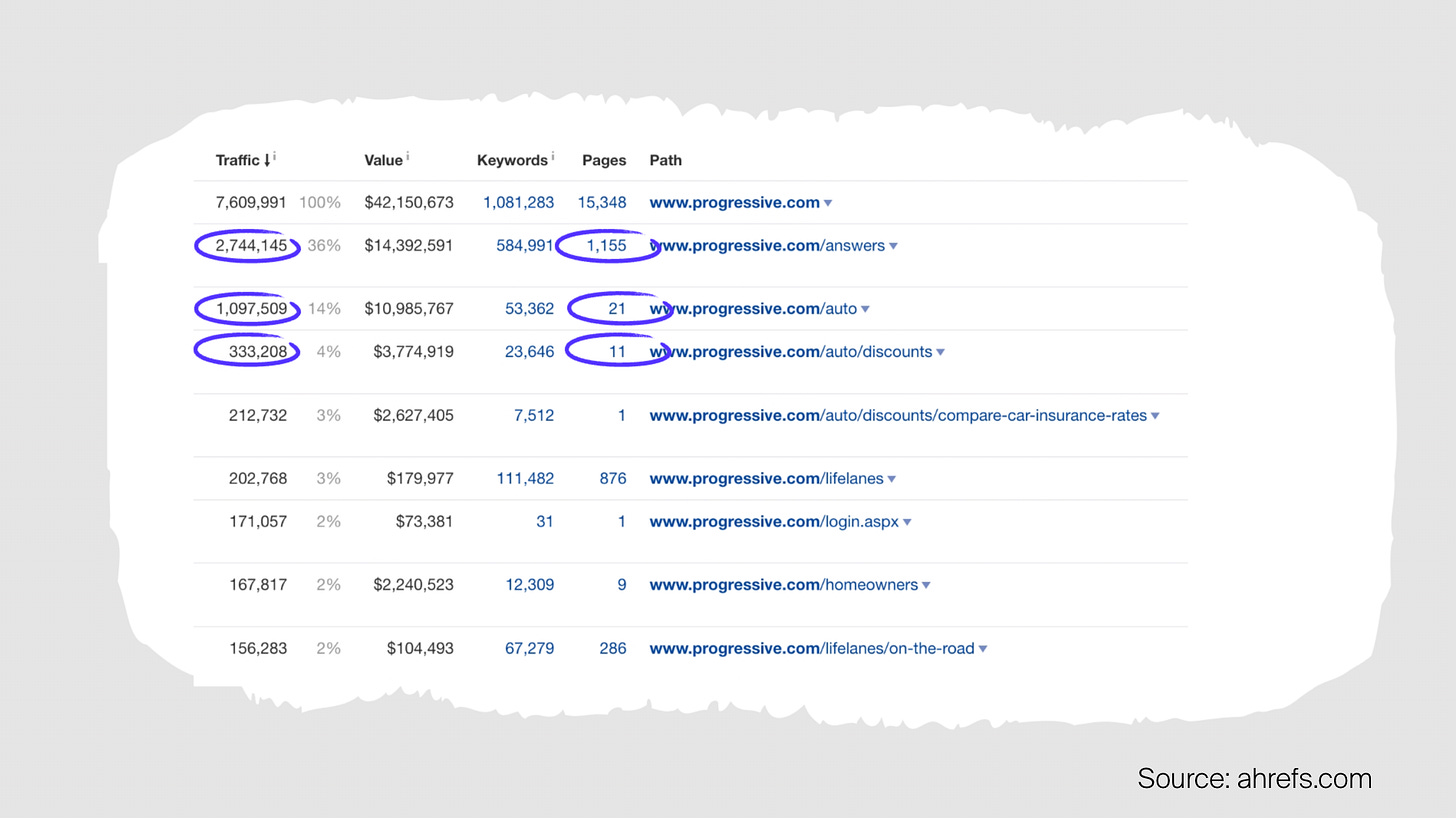
Task: Select the 2,744,145 traffic value
Action: pos(251,245)
